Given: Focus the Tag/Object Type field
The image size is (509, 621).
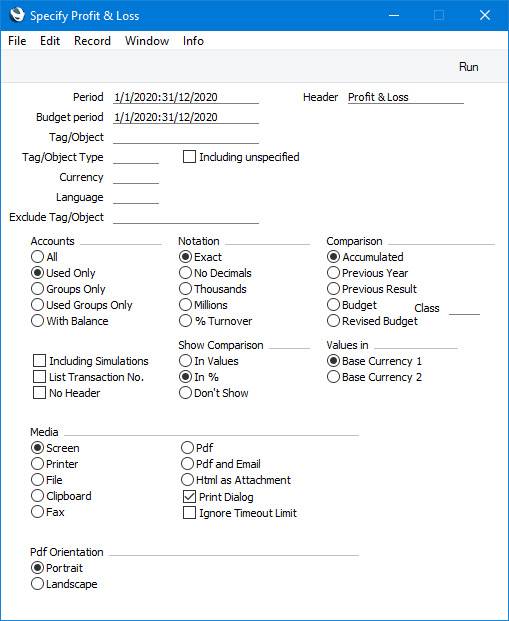Looking at the screenshot, I should (x=136, y=157).
